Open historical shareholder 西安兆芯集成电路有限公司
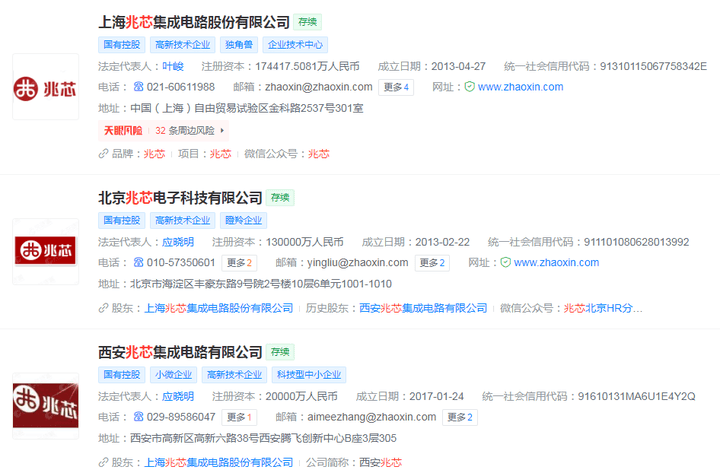The height and width of the screenshot is (473, 720). tap(423, 308)
